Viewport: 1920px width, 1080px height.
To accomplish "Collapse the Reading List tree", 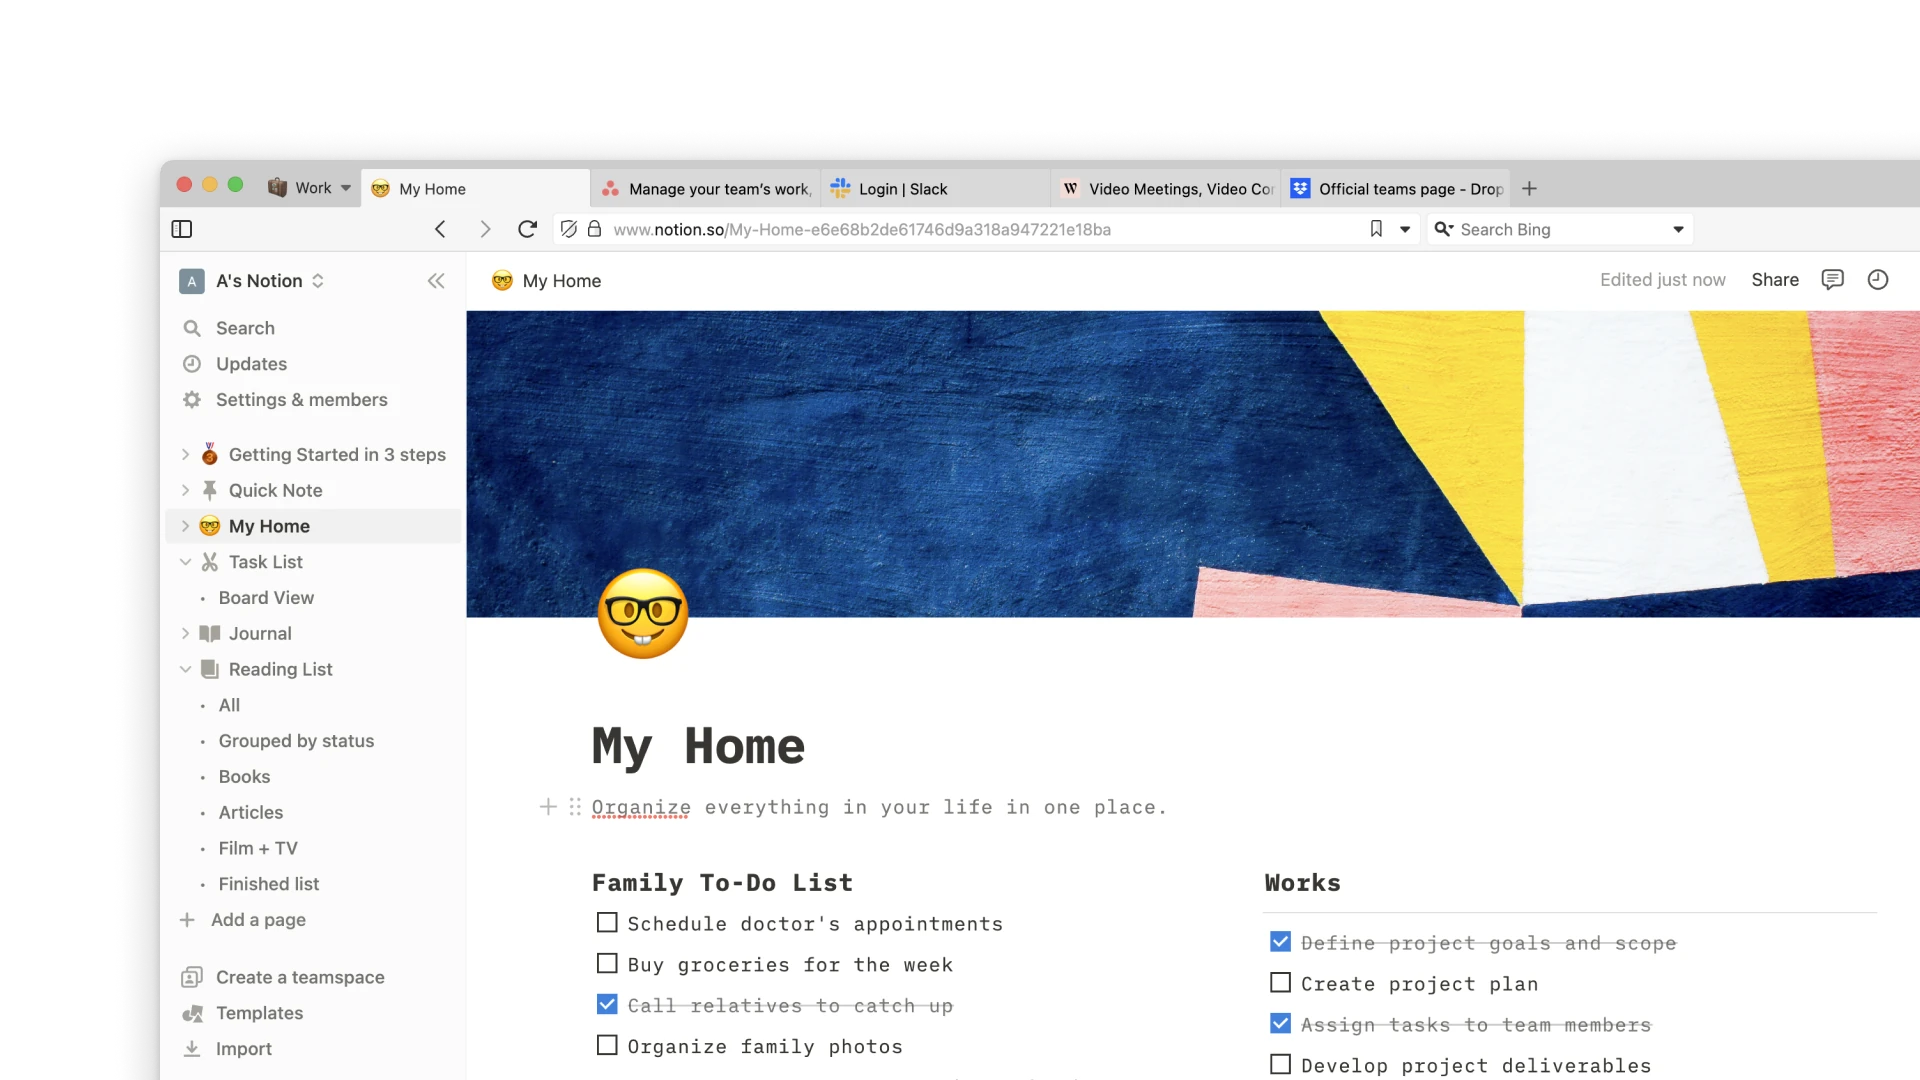I will point(185,670).
